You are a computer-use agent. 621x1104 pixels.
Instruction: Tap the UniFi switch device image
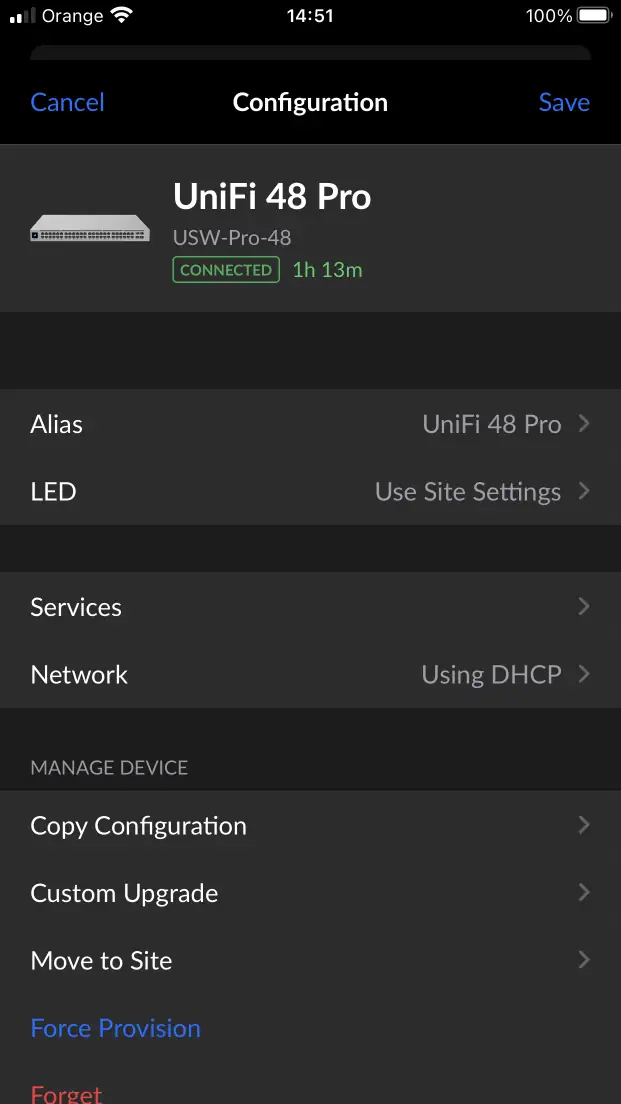click(x=90, y=229)
